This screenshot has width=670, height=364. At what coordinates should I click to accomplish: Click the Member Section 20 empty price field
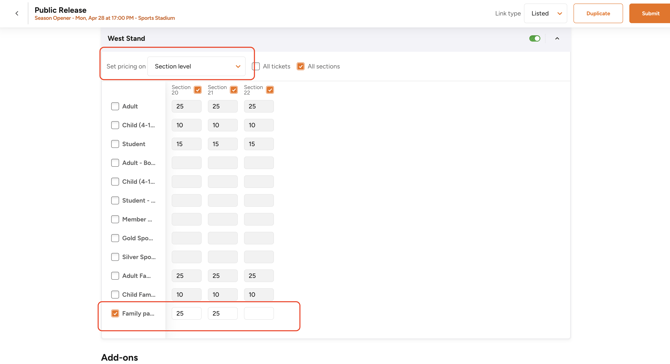pyautogui.click(x=187, y=219)
